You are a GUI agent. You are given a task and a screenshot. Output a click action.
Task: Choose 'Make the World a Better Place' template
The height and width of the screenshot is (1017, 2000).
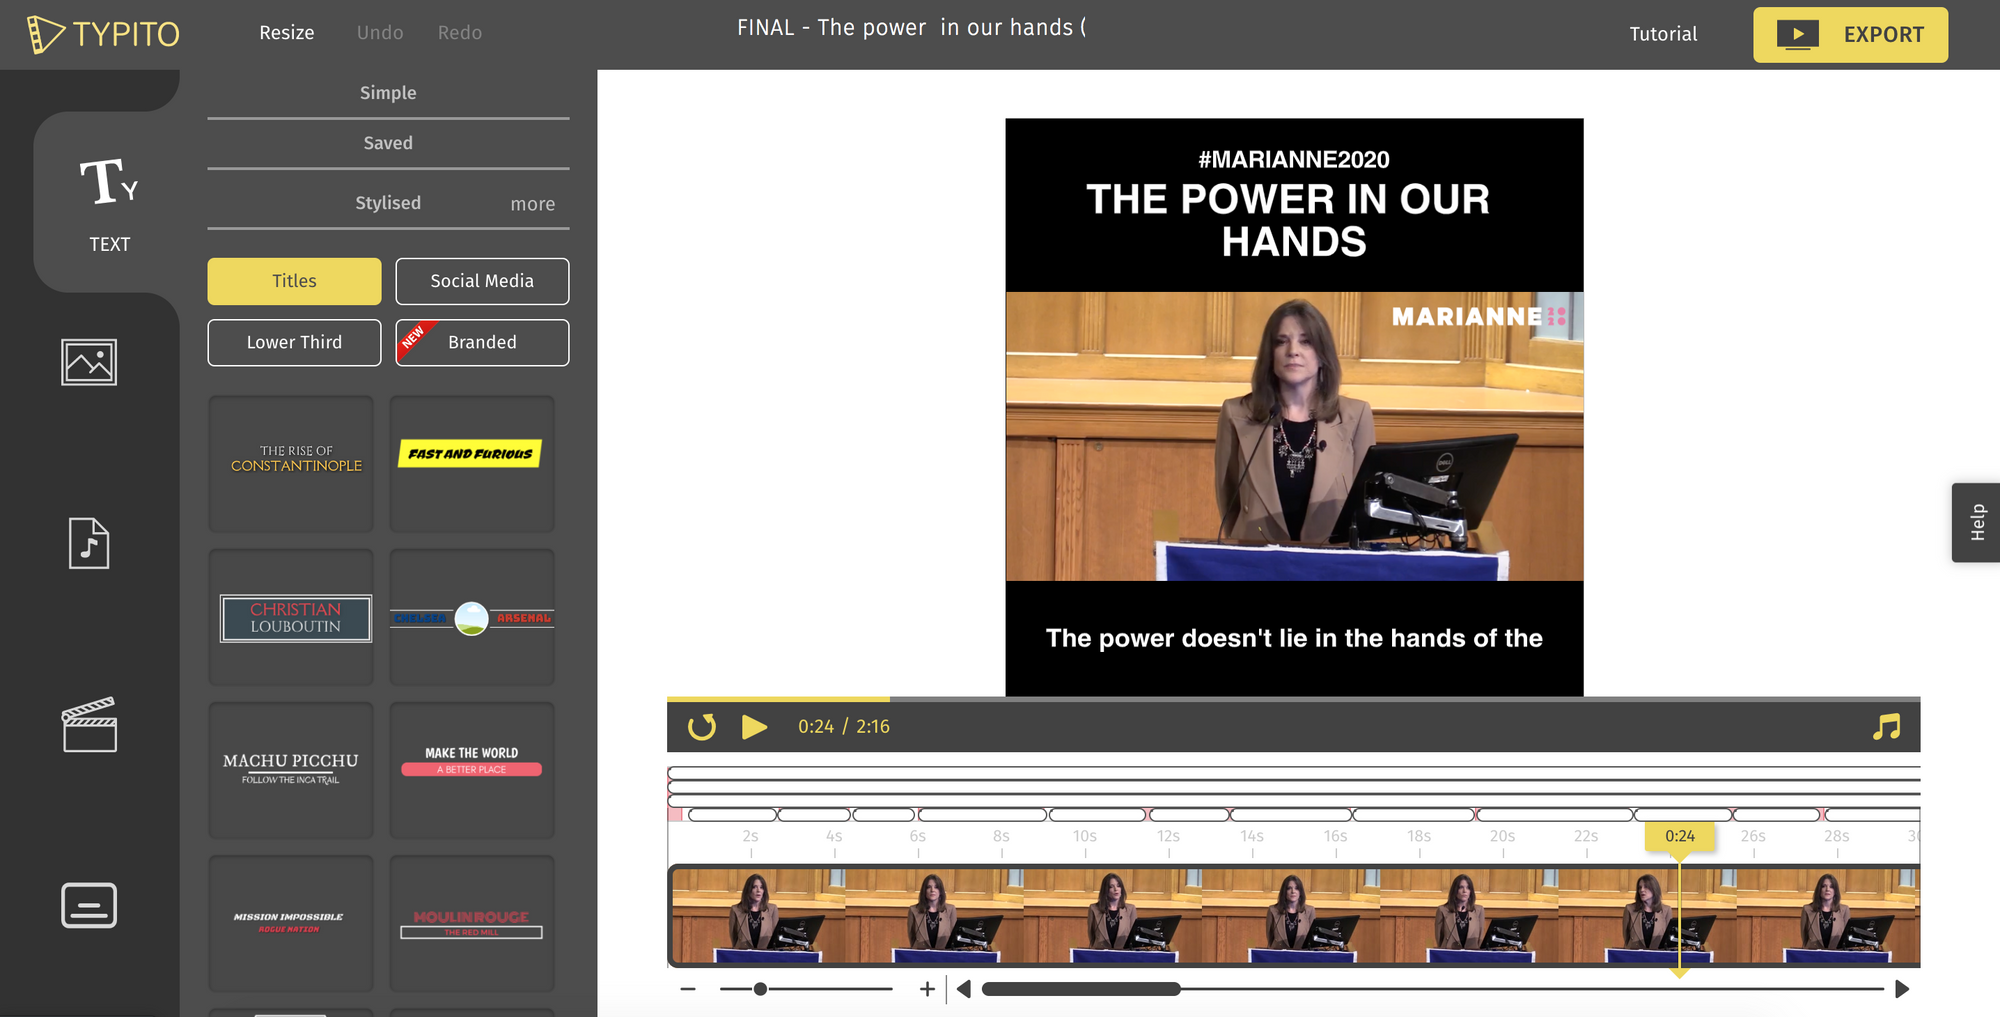pos(472,770)
